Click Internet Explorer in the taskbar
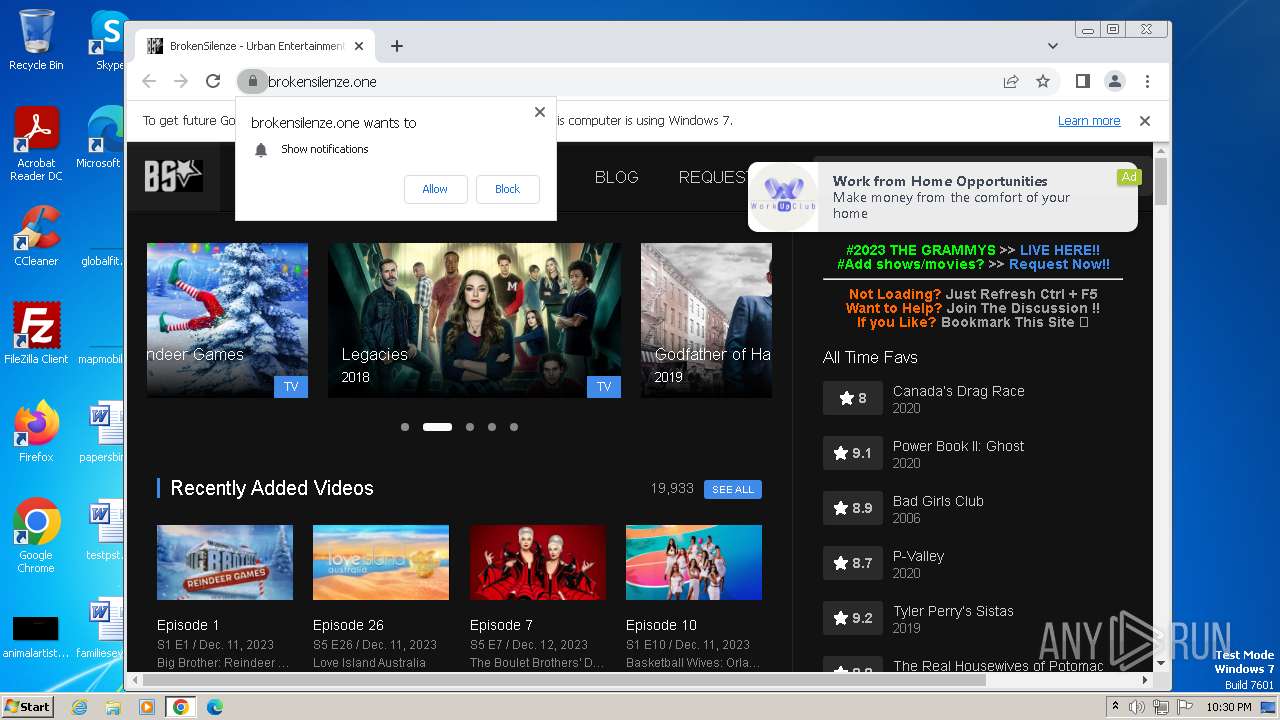Viewport: 1280px width, 720px height. (80, 707)
